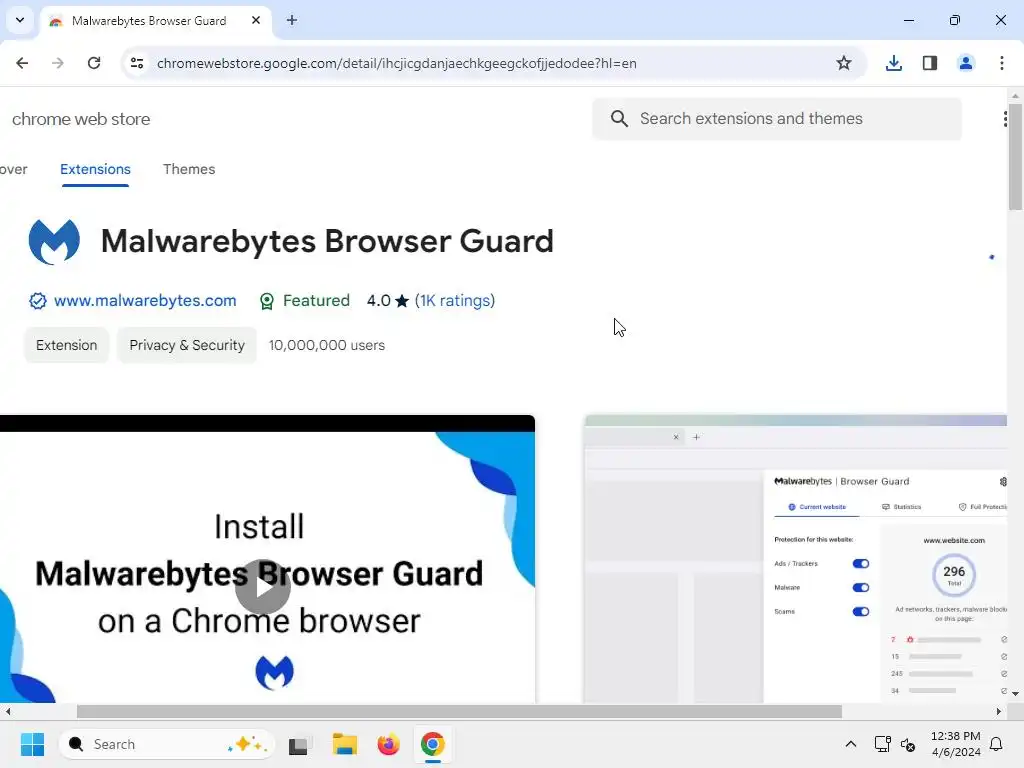
Task: Open www.malwarebytes.com link
Action: tap(145, 300)
